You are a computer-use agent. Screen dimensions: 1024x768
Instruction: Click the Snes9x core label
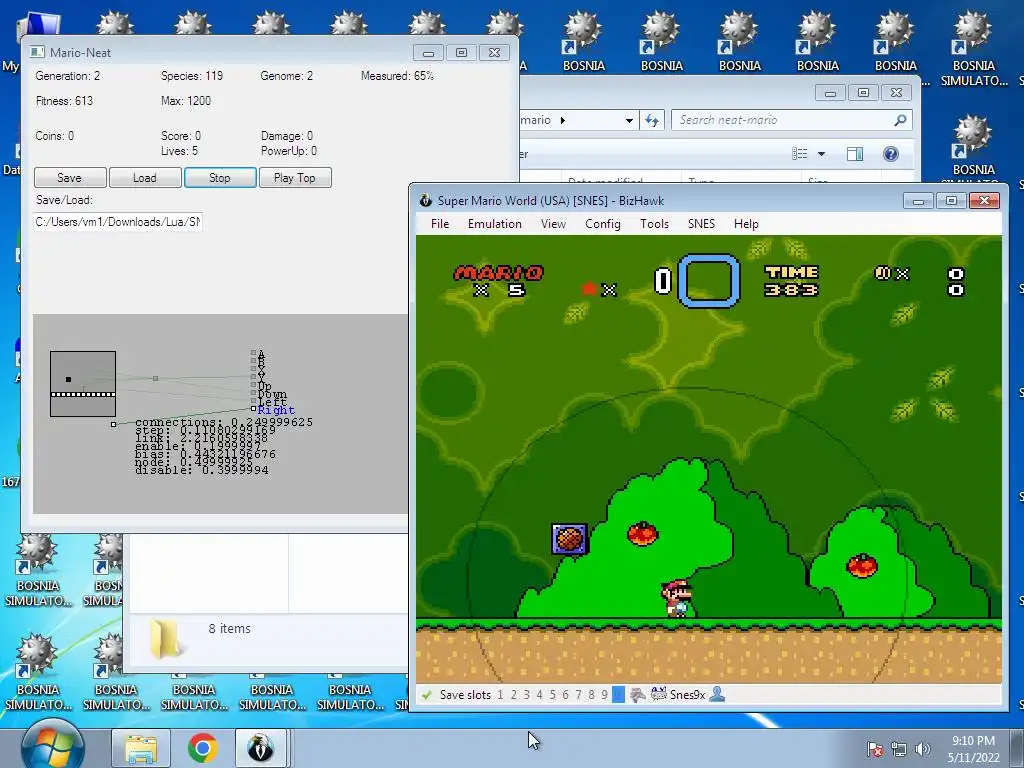click(x=687, y=695)
